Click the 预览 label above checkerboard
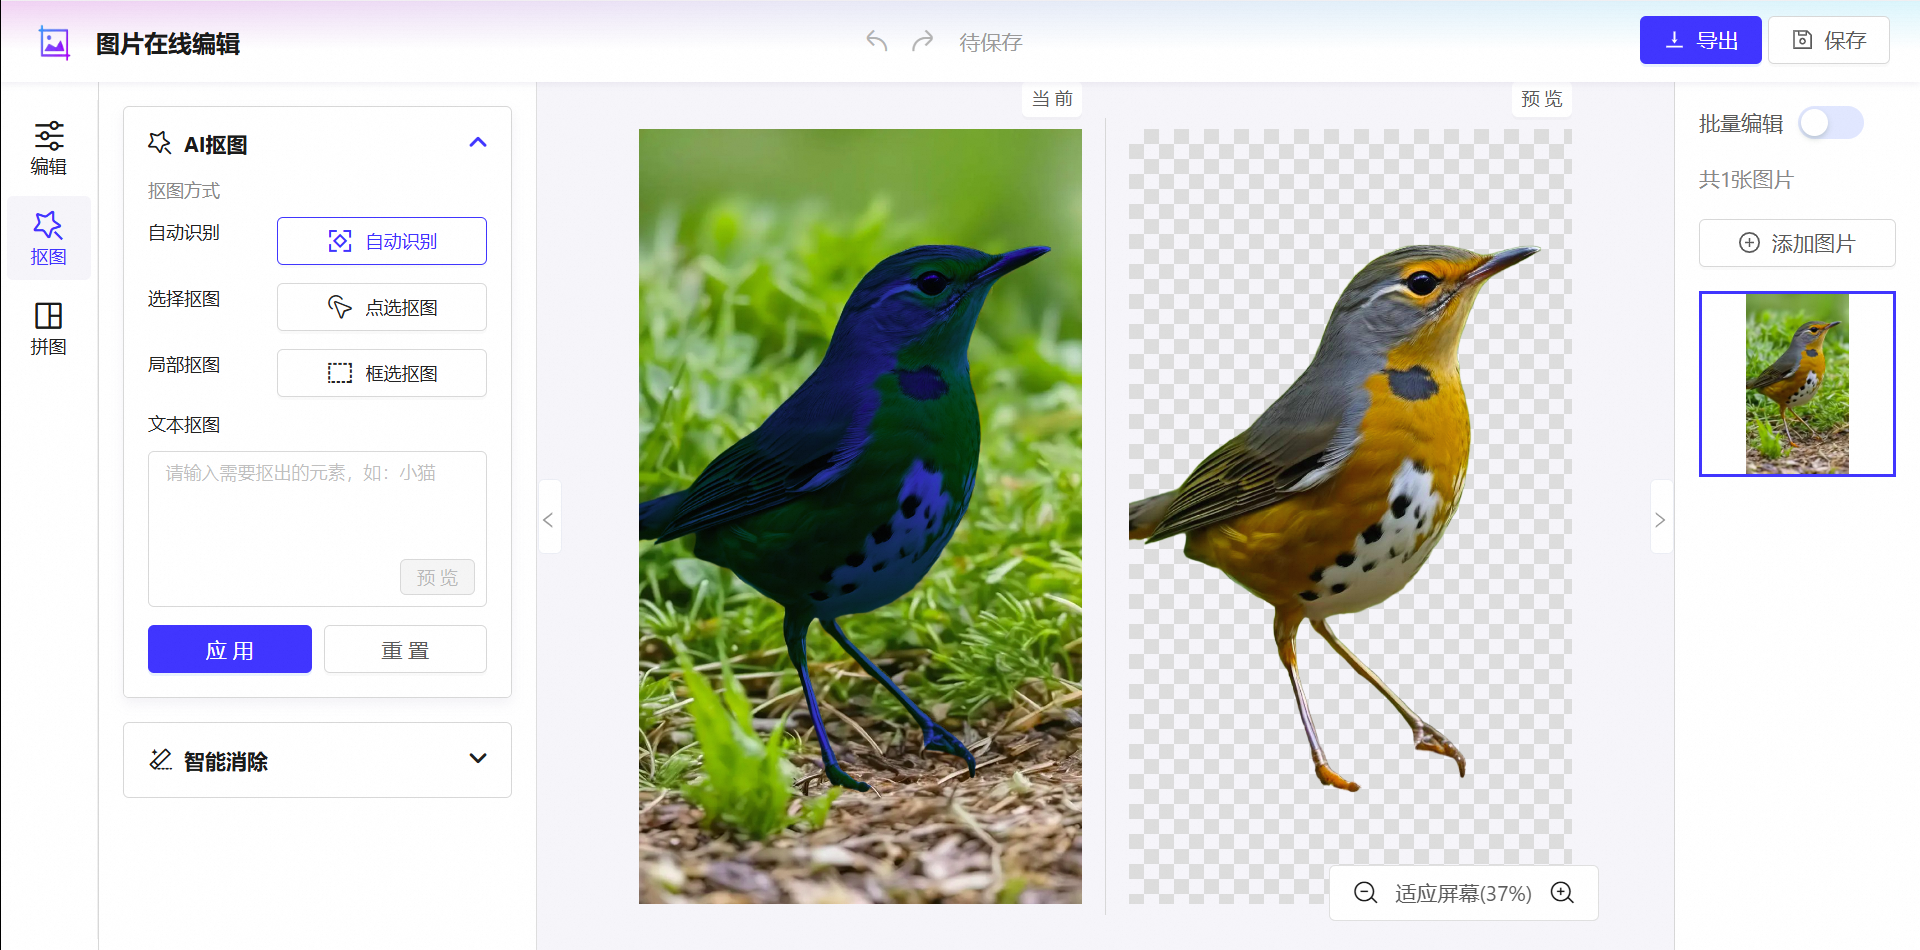1920x950 pixels. [x=1541, y=98]
